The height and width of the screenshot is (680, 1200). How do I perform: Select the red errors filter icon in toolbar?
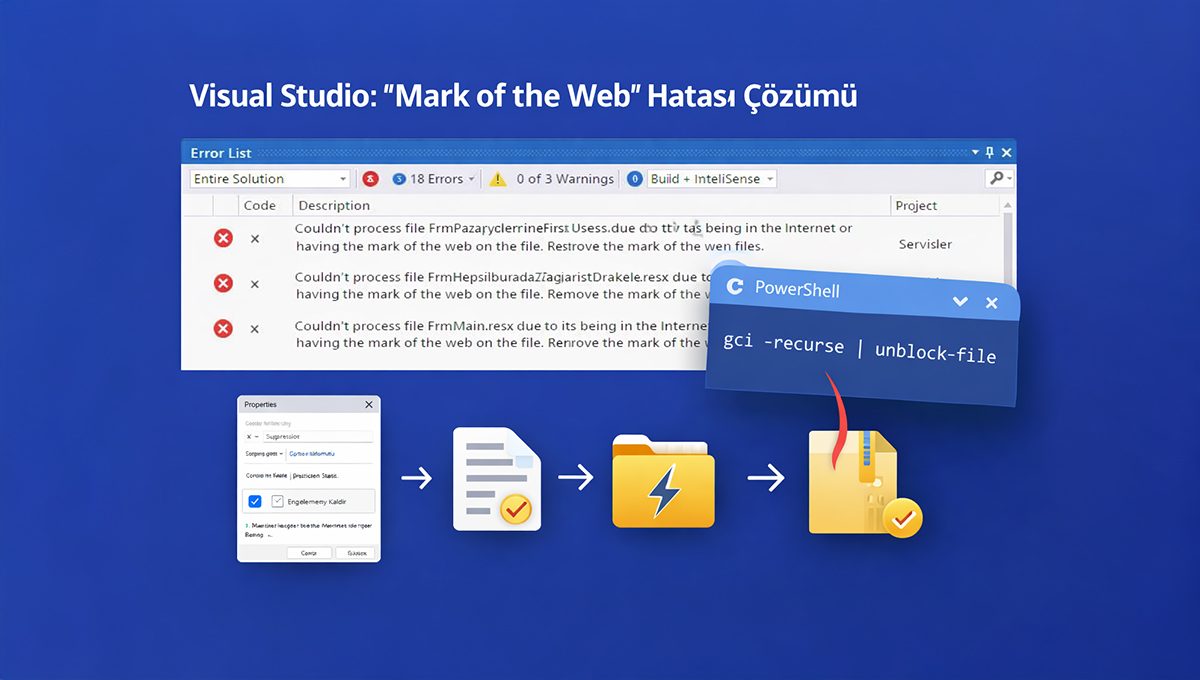point(369,178)
